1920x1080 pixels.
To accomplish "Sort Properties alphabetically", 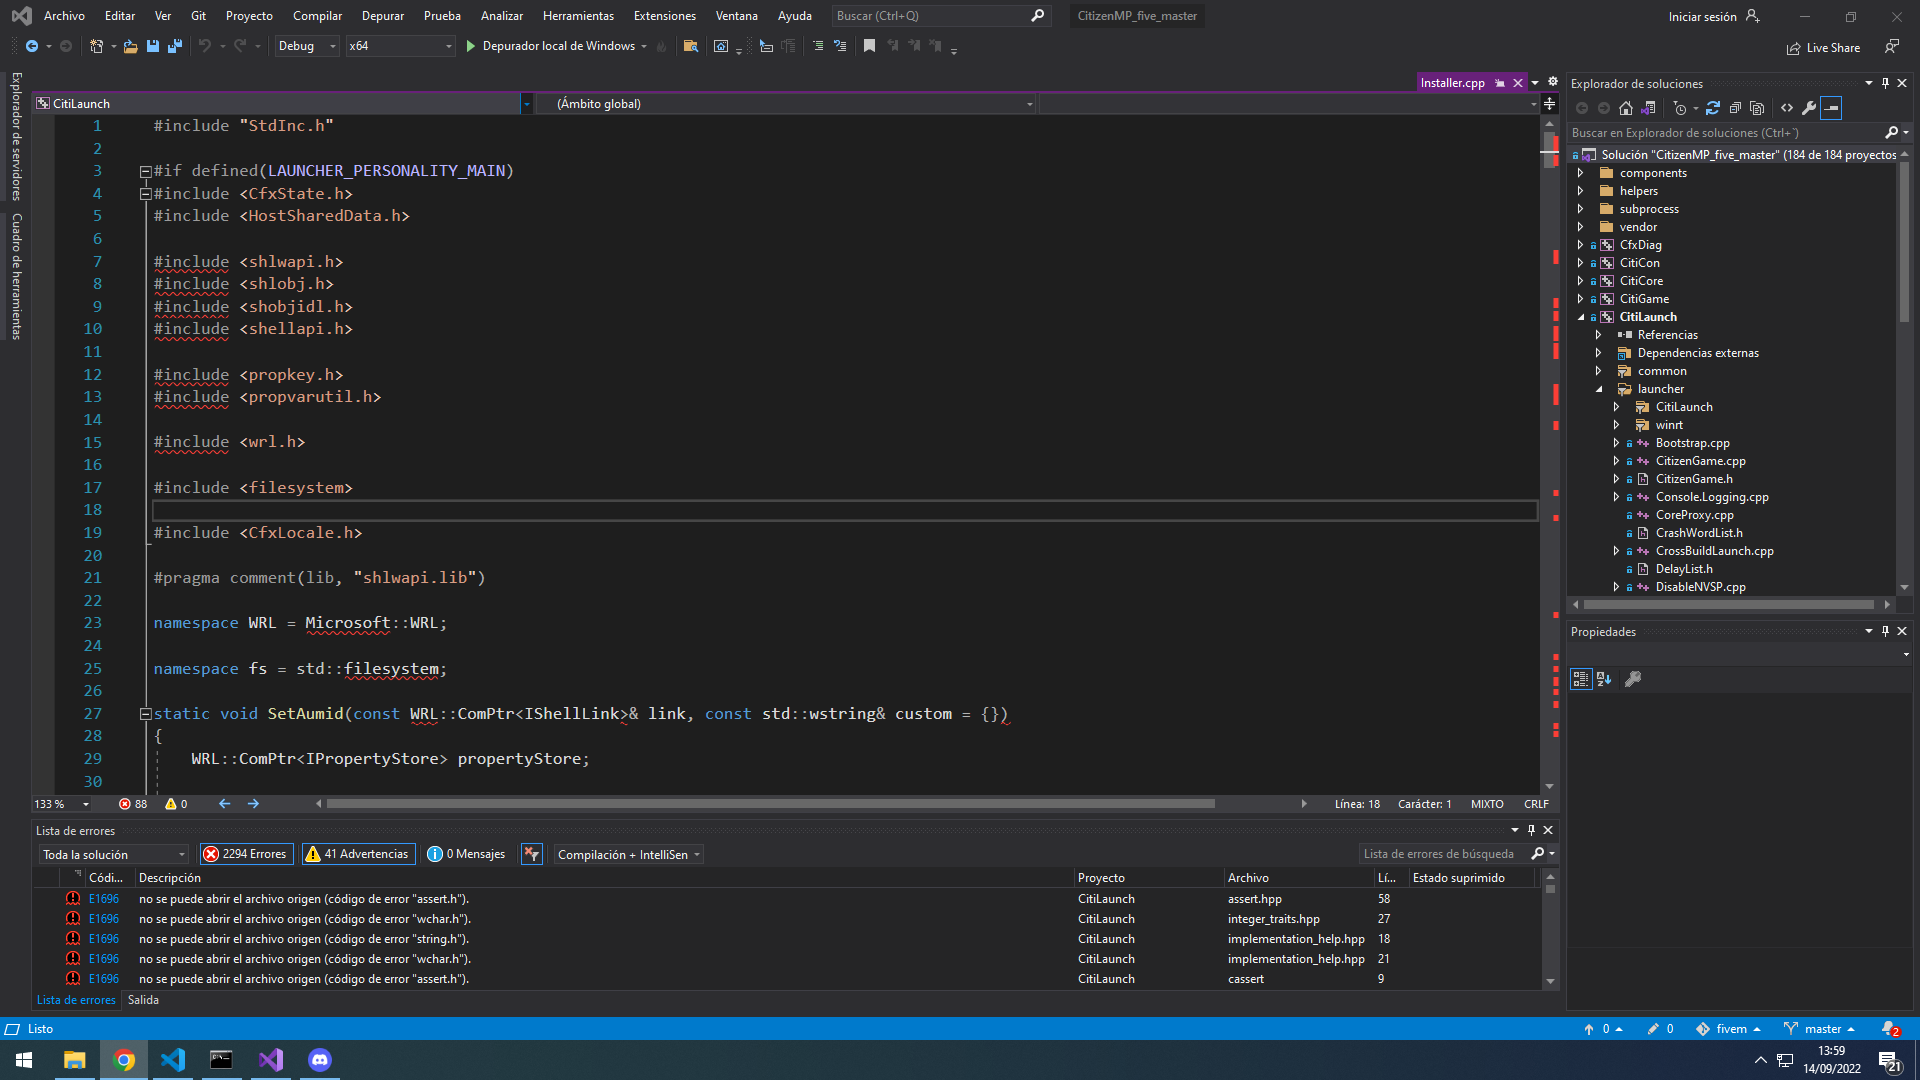I will click(x=1604, y=679).
